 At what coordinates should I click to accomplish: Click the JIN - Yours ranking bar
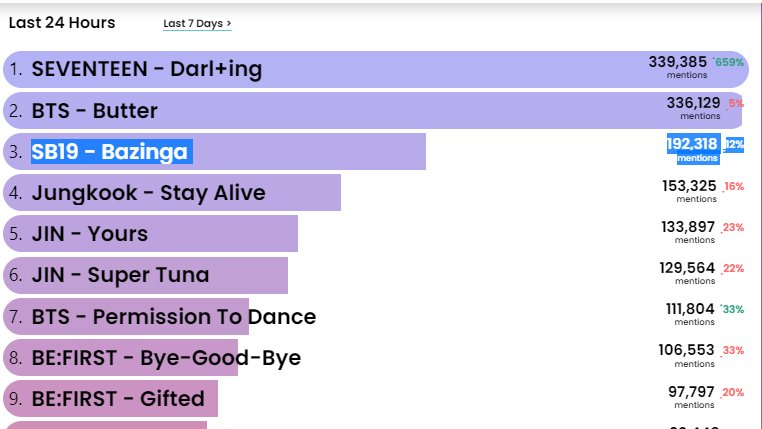[151, 234]
